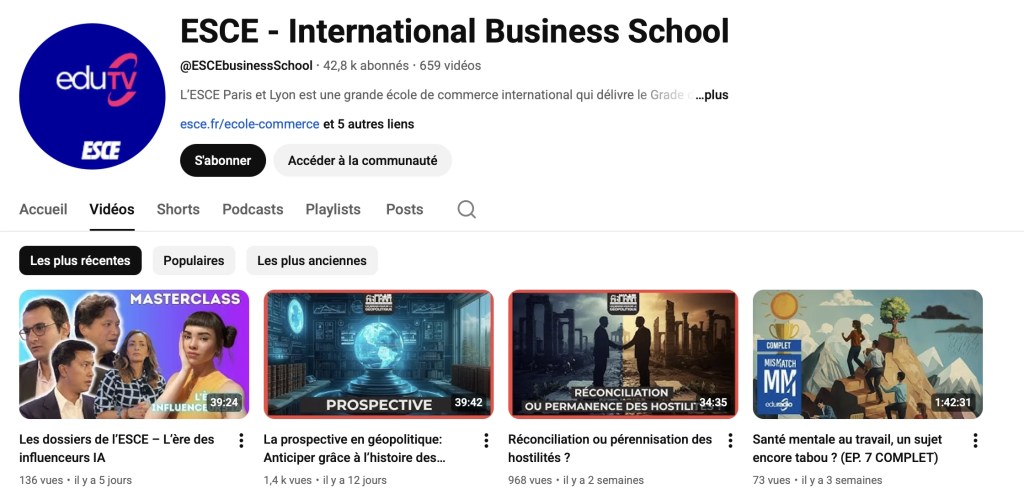
Task: Click Accéder à la communauté button
Action: [x=362, y=160]
